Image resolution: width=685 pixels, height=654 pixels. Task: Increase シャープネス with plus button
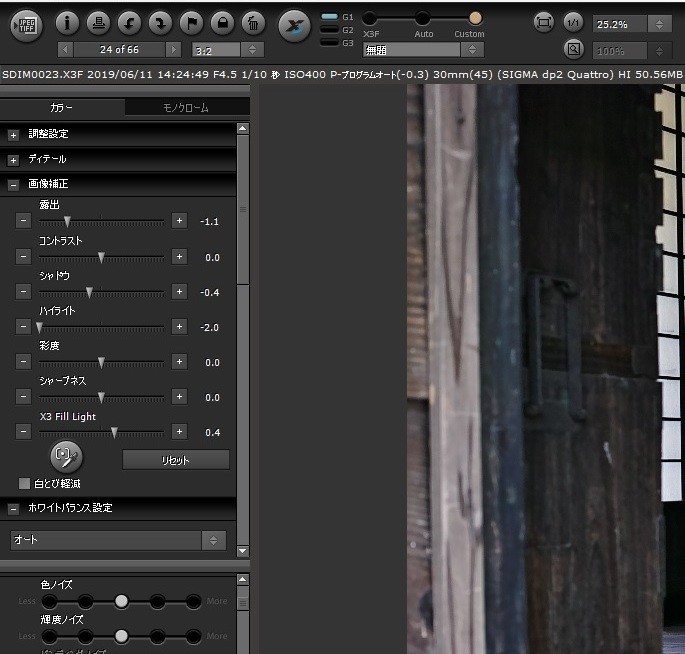click(x=179, y=396)
